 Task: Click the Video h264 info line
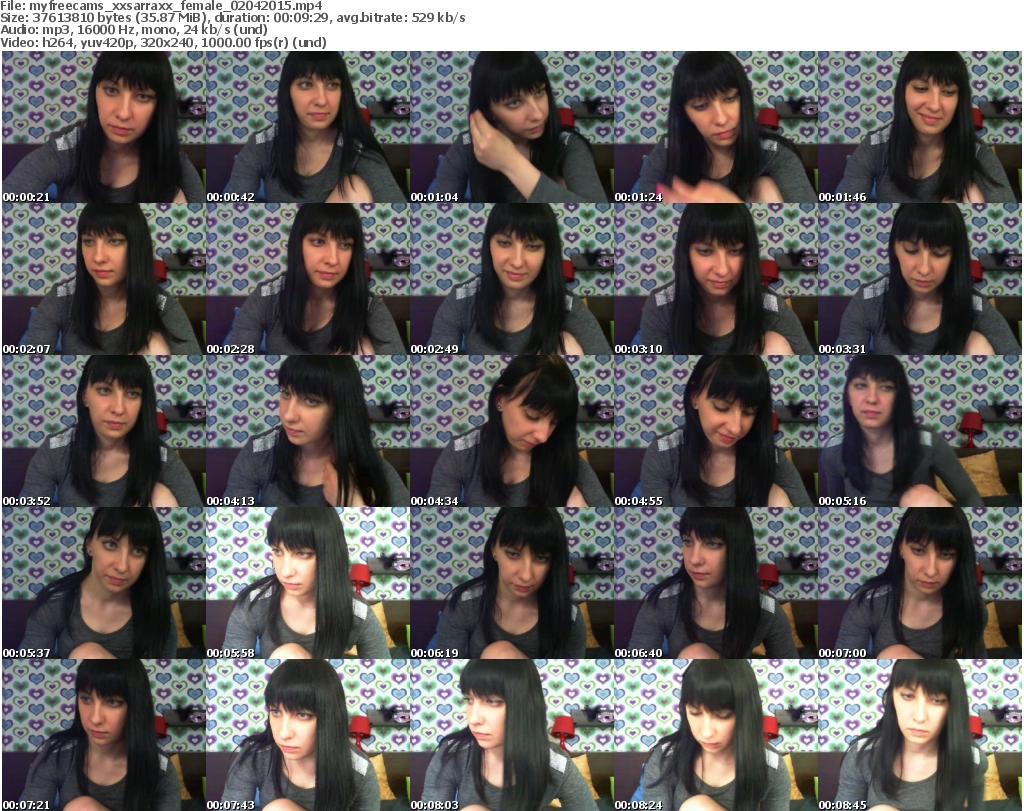(x=163, y=42)
